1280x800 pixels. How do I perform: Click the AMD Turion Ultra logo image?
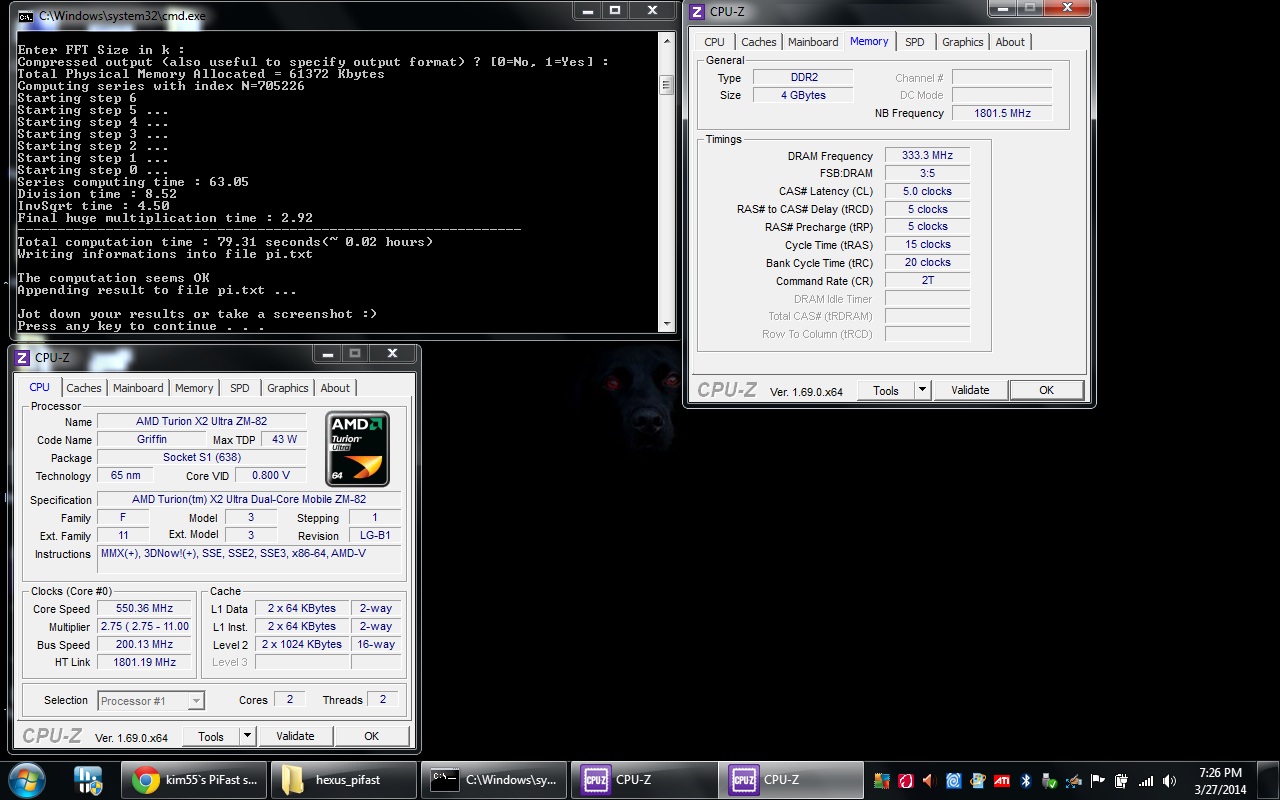[x=358, y=449]
